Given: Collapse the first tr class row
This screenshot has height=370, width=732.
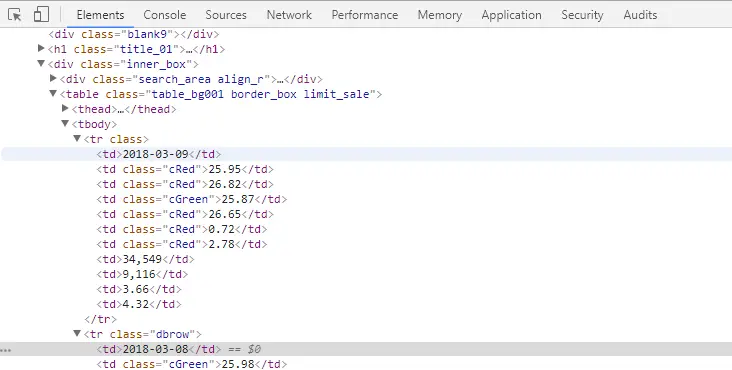Looking at the screenshot, I should click(77, 139).
